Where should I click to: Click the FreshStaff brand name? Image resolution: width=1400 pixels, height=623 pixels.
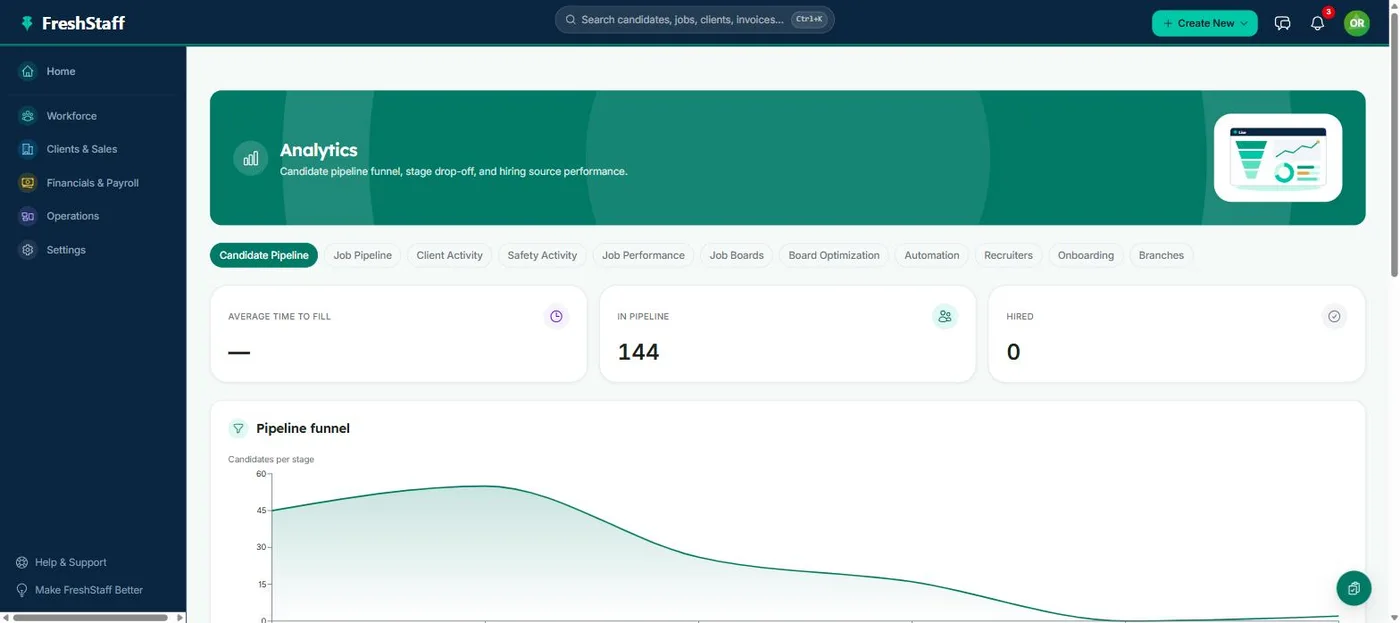(84, 23)
